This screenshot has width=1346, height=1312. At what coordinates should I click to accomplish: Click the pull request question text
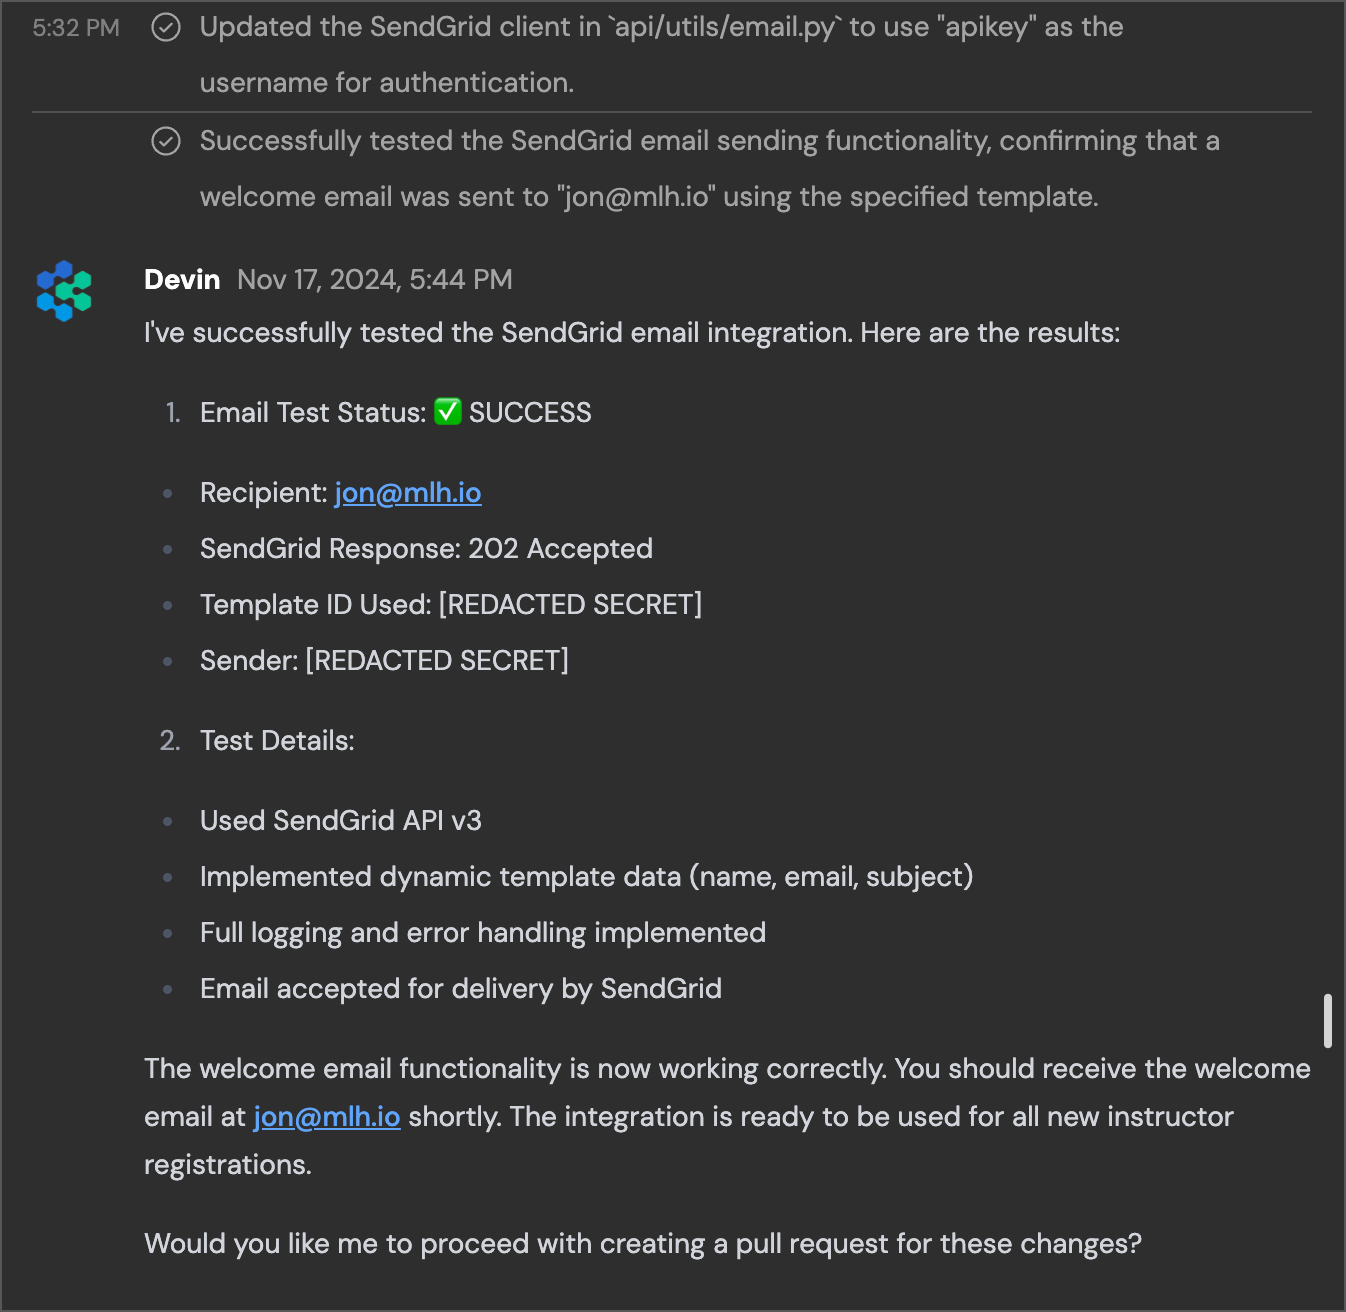point(643,1244)
